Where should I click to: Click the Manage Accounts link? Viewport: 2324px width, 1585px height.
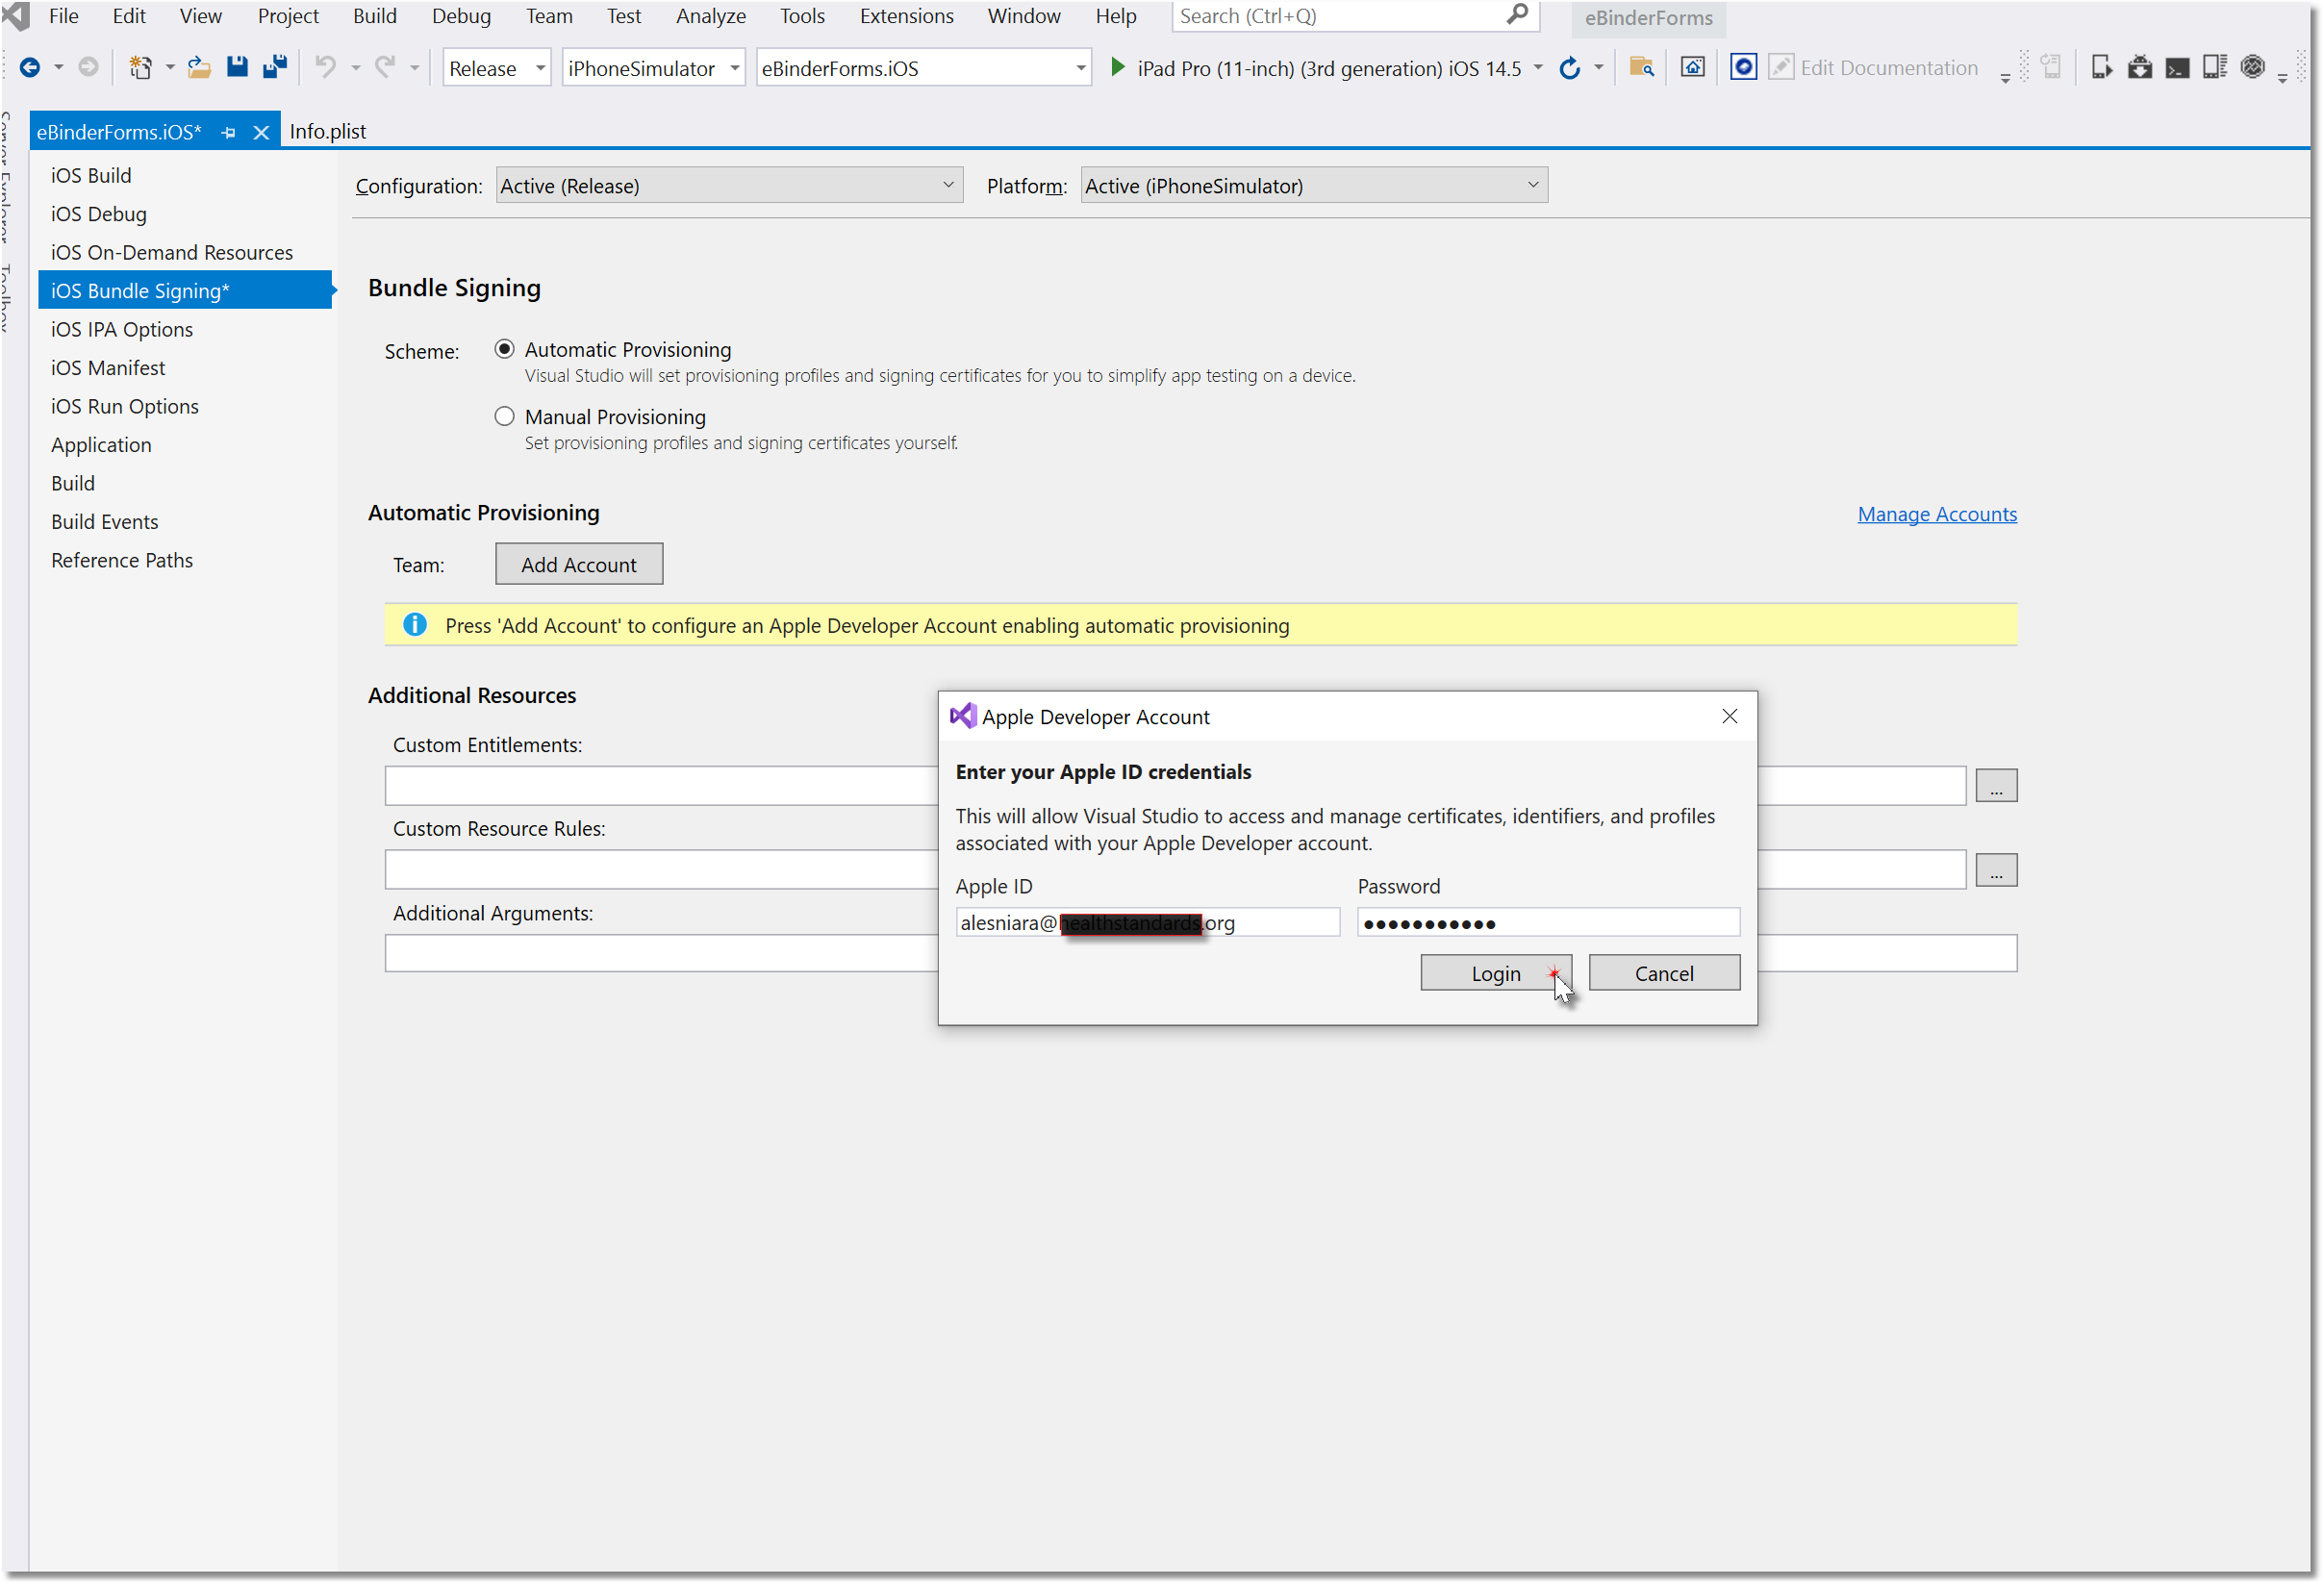pos(1936,514)
